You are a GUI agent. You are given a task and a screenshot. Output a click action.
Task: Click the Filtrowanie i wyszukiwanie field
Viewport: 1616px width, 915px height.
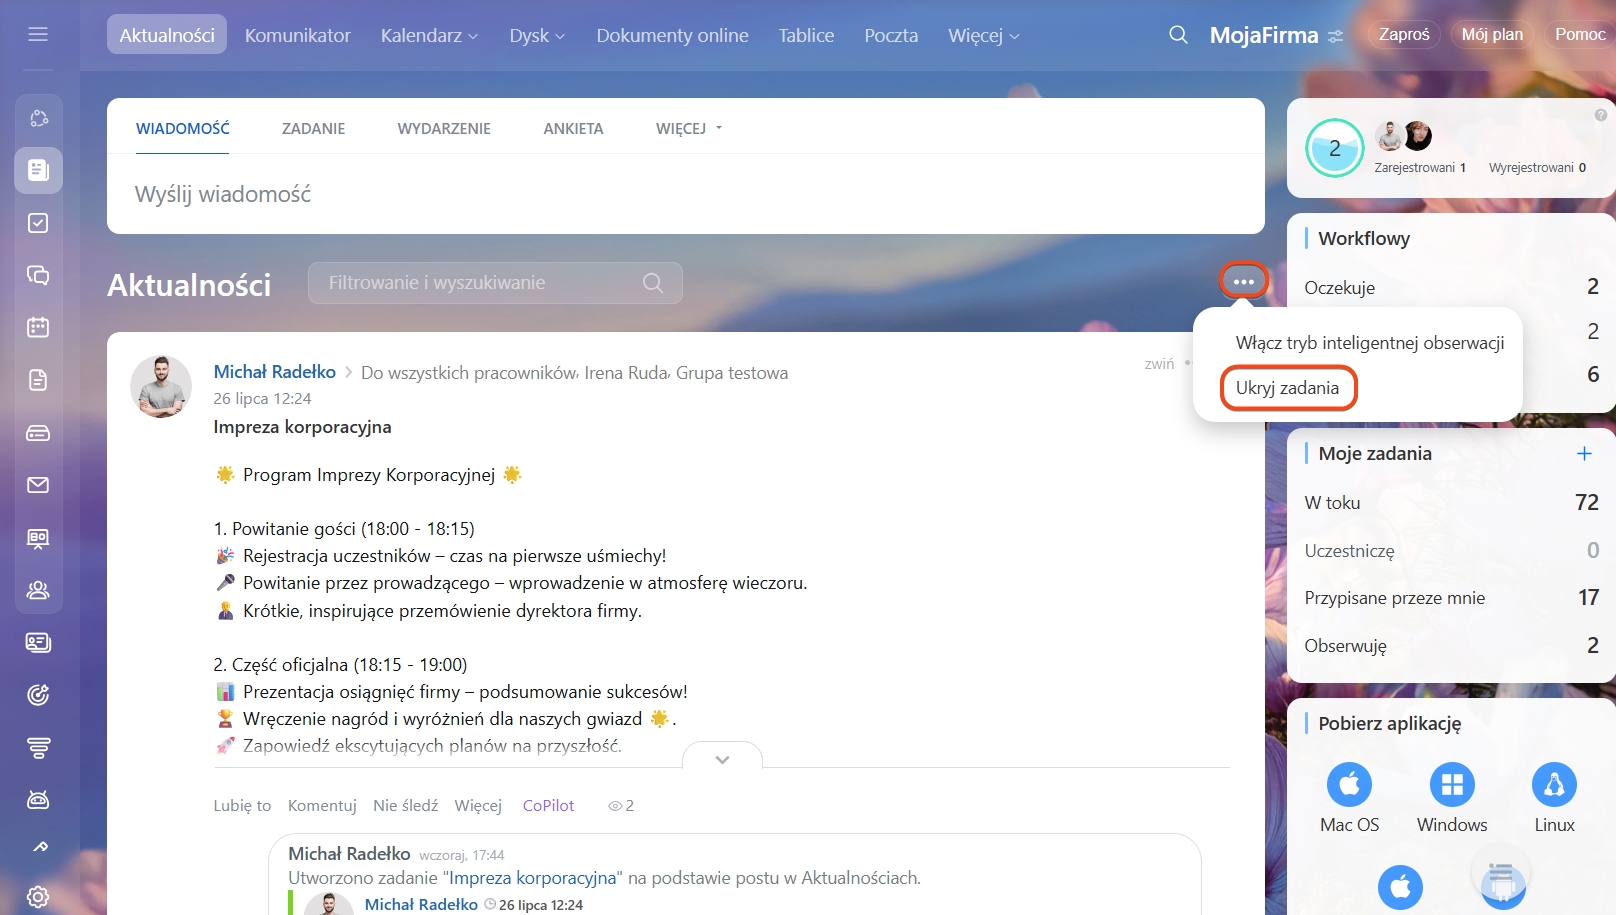pyautogui.click(x=480, y=283)
